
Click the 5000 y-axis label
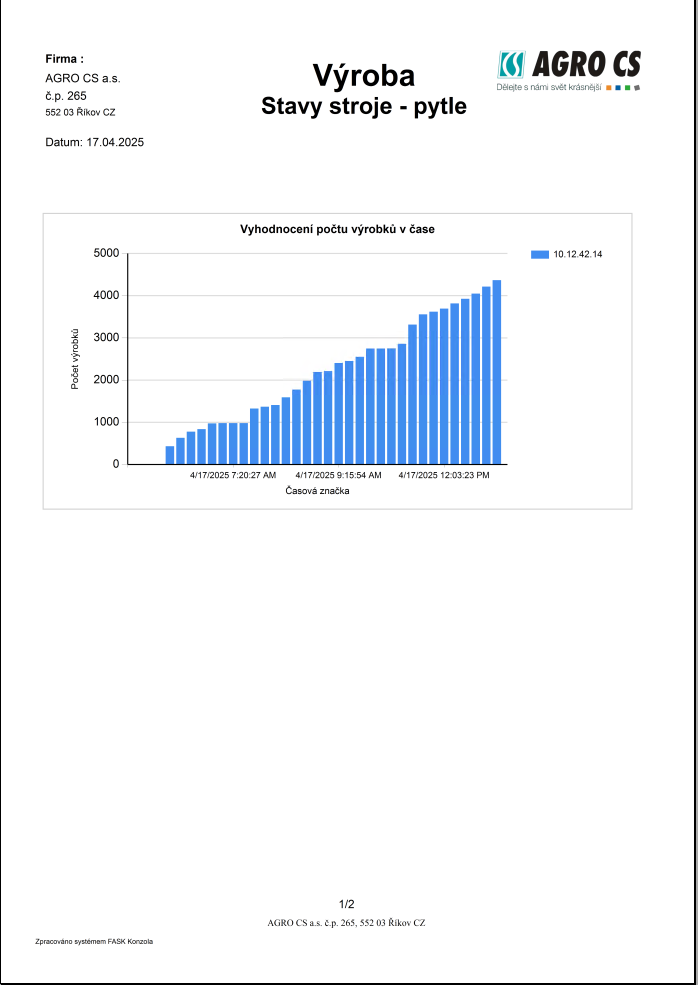pyautogui.click(x=106, y=253)
